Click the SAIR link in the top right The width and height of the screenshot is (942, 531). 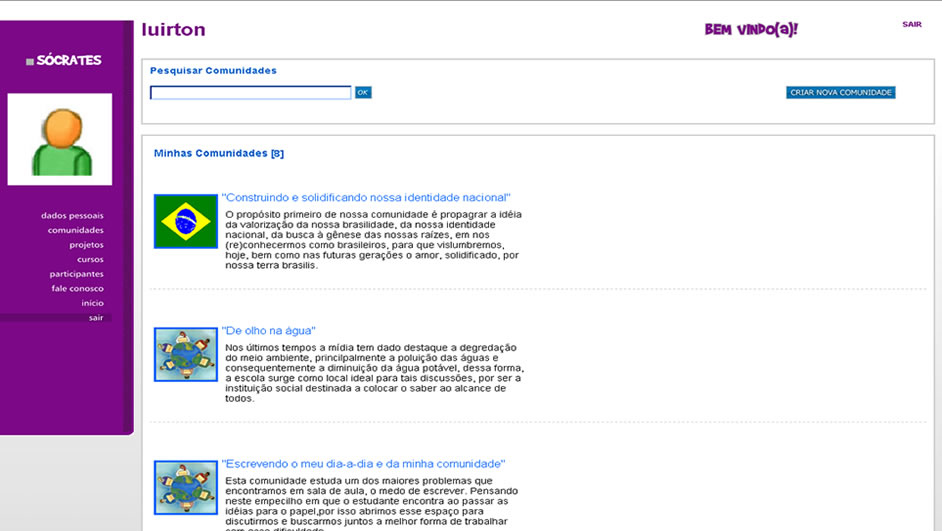coord(911,24)
